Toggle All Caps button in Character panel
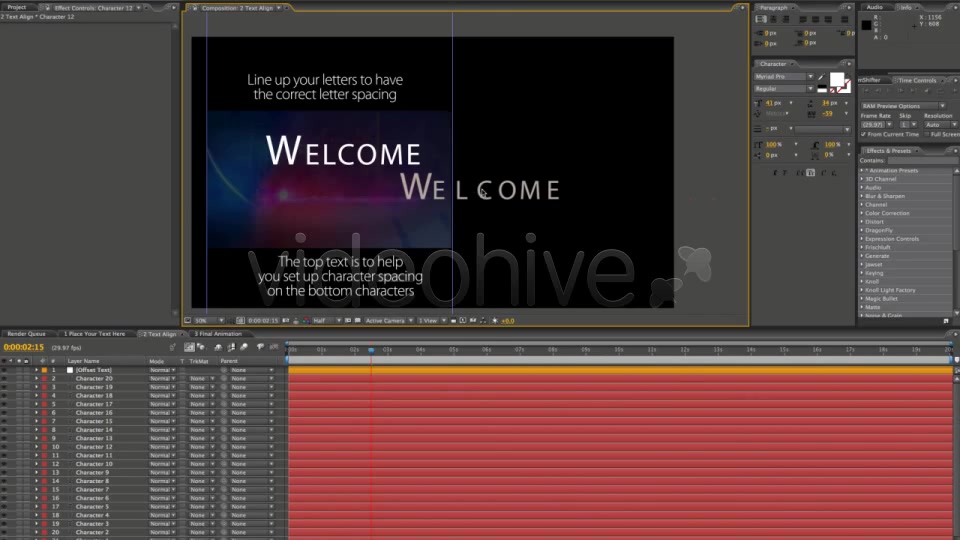 (x=800, y=173)
